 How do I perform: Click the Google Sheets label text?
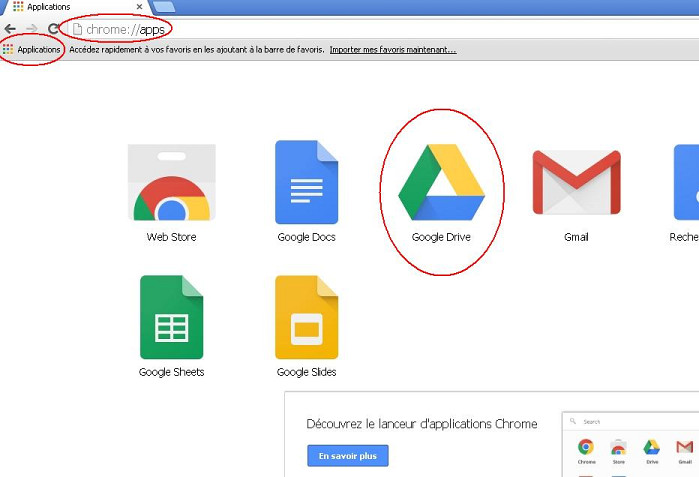172,372
